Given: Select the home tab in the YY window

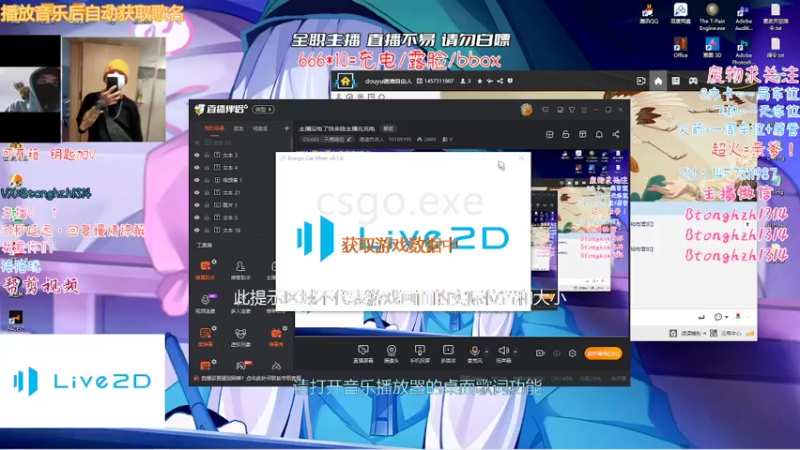Looking at the screenshot, I should (x=658, y=81).
